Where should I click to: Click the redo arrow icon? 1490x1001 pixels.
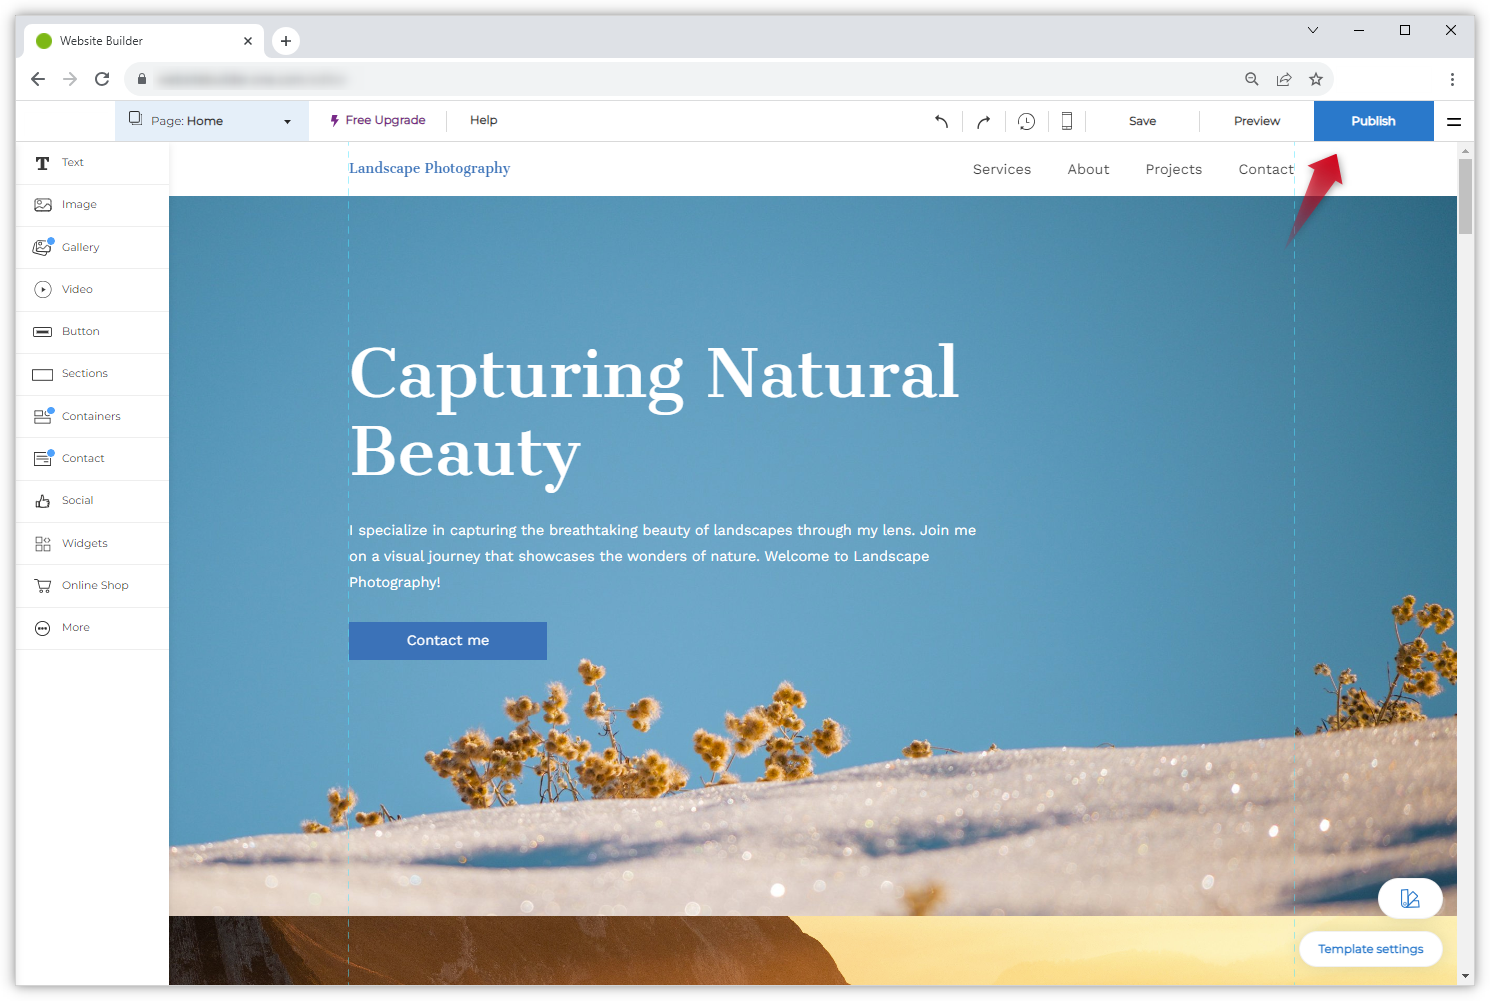(x=984, y=121)
